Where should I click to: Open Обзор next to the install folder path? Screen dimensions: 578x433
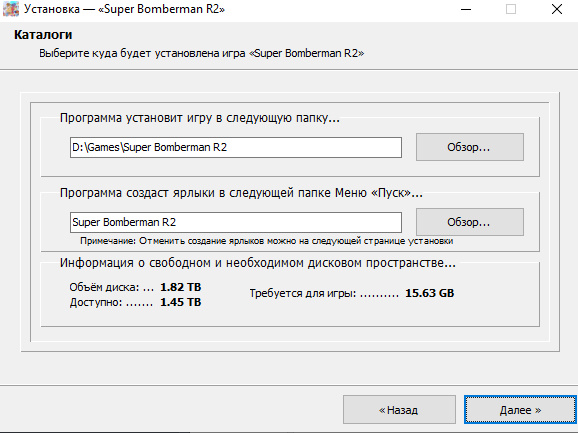pyautogui.click(x=470, y=147)
